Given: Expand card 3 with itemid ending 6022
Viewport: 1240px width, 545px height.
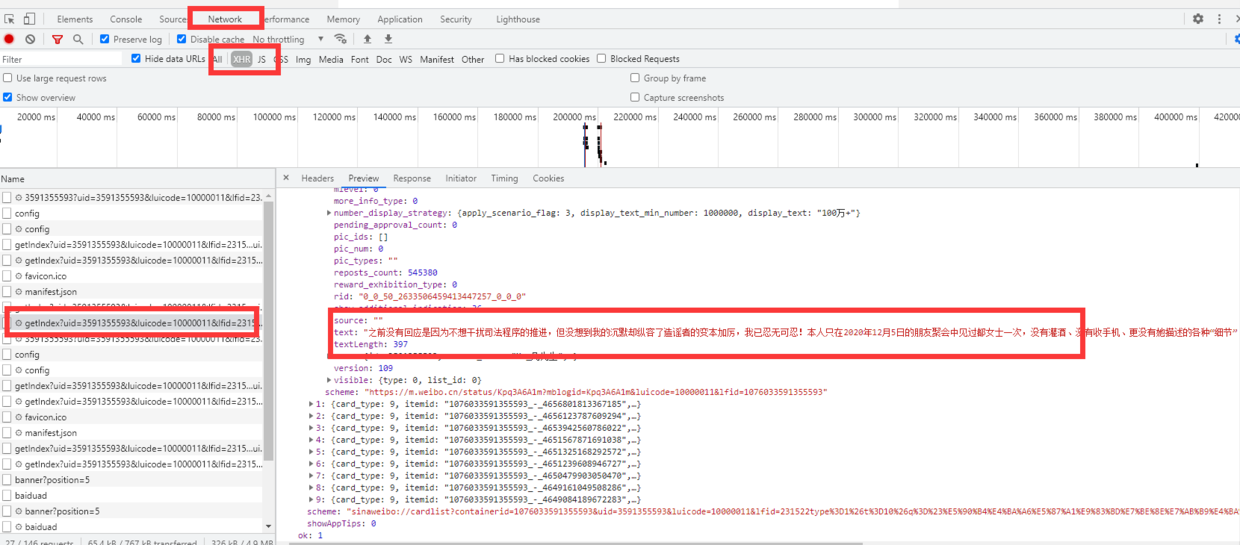Looking at the screenshot, I should point(312,428).
